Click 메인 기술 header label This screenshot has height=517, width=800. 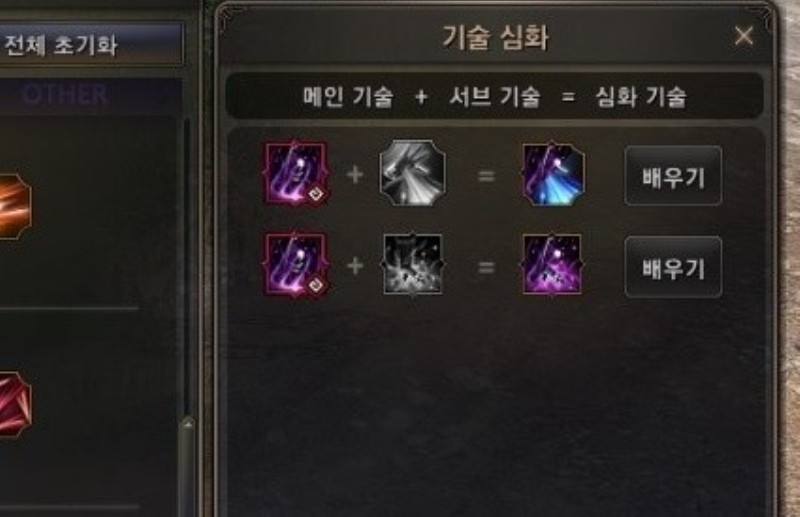point(348,96)
